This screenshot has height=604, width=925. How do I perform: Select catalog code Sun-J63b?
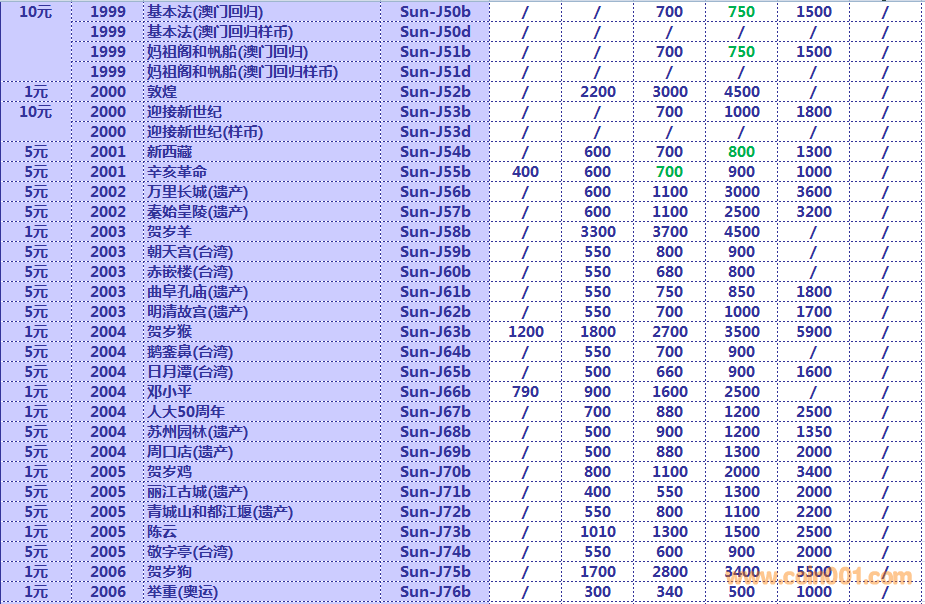[434, 332]
